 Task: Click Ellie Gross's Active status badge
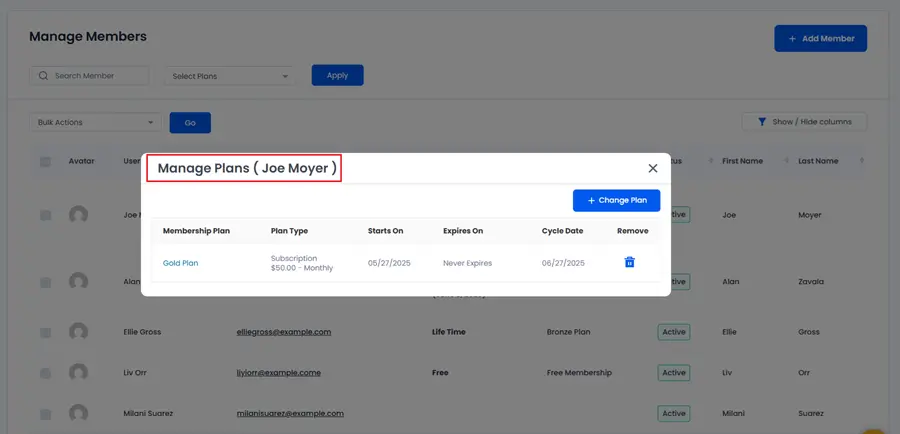click(674, 332)
